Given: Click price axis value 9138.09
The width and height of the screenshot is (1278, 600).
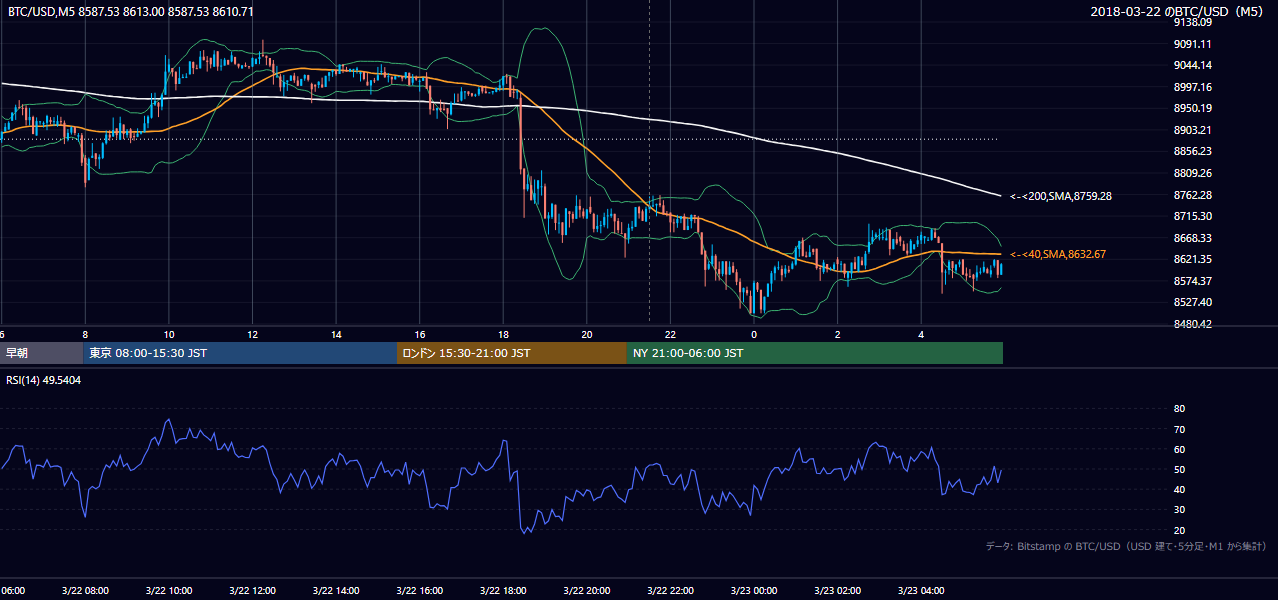Looking at the screenshot, I should pos(1191,22).
